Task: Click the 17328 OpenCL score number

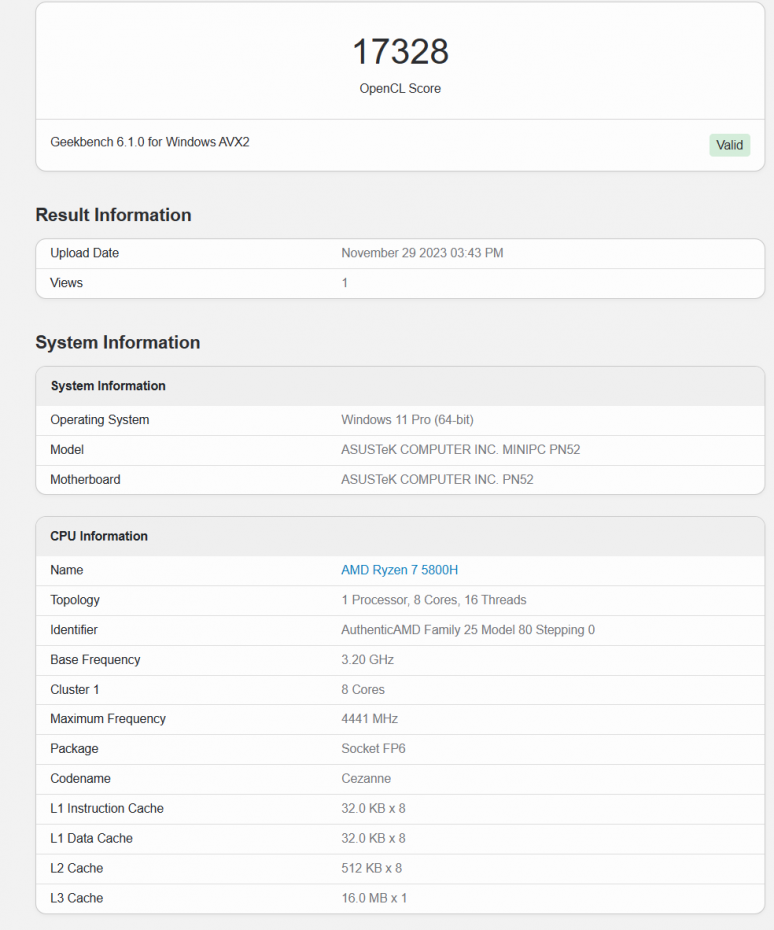Action: pos(400,52)
